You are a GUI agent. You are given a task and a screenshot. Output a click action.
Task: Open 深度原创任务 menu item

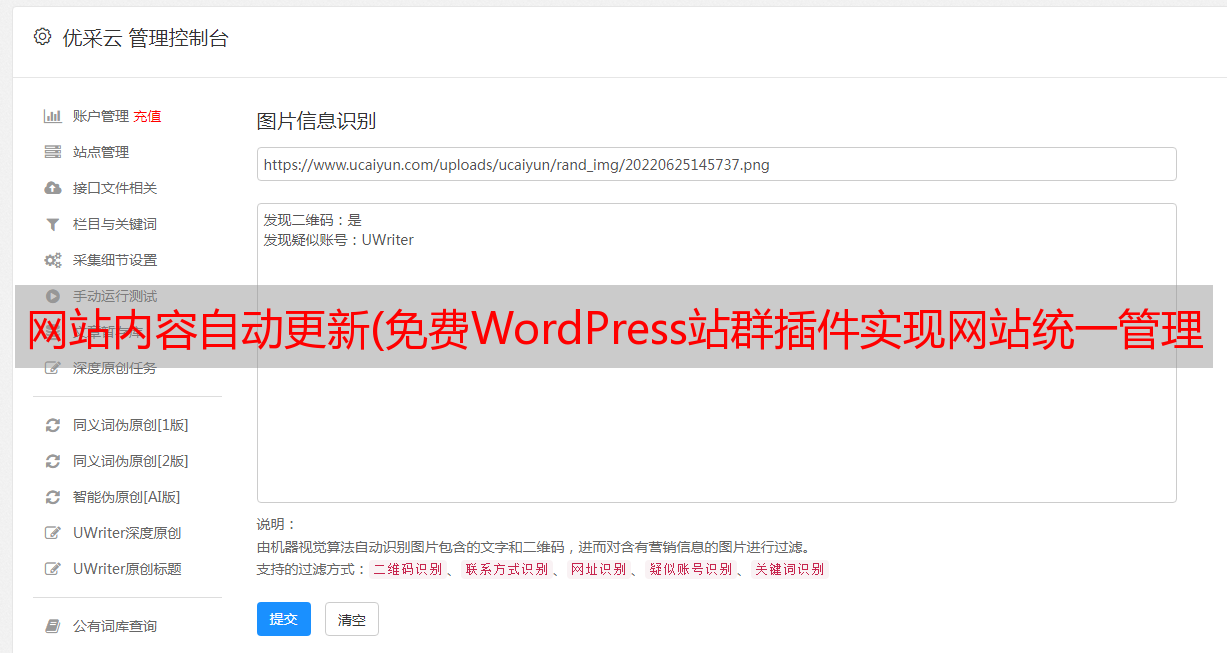(x=115, y=368)
